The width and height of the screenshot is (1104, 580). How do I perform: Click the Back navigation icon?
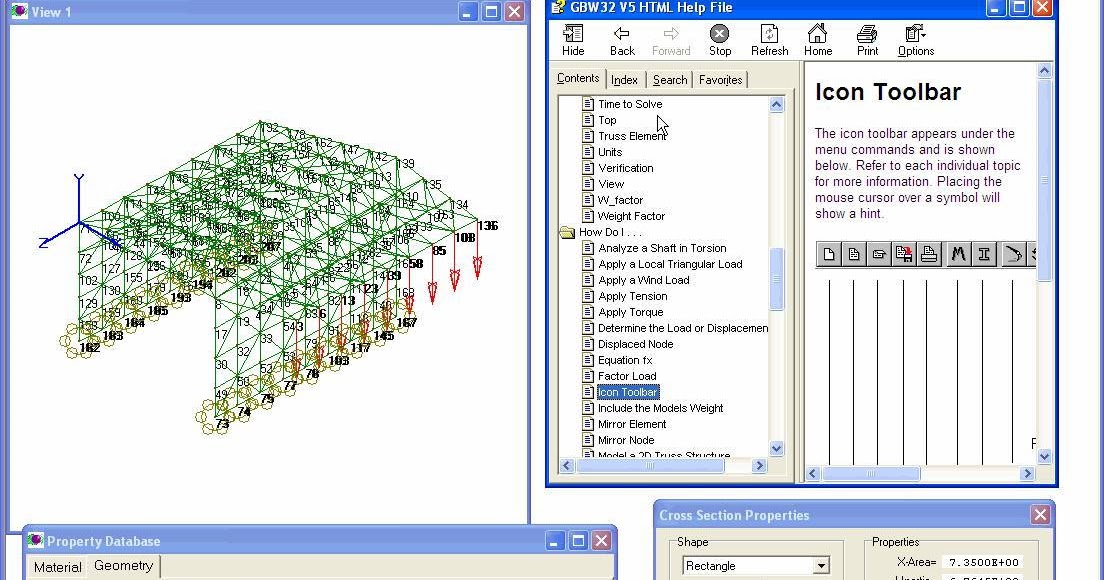point(621,40)
